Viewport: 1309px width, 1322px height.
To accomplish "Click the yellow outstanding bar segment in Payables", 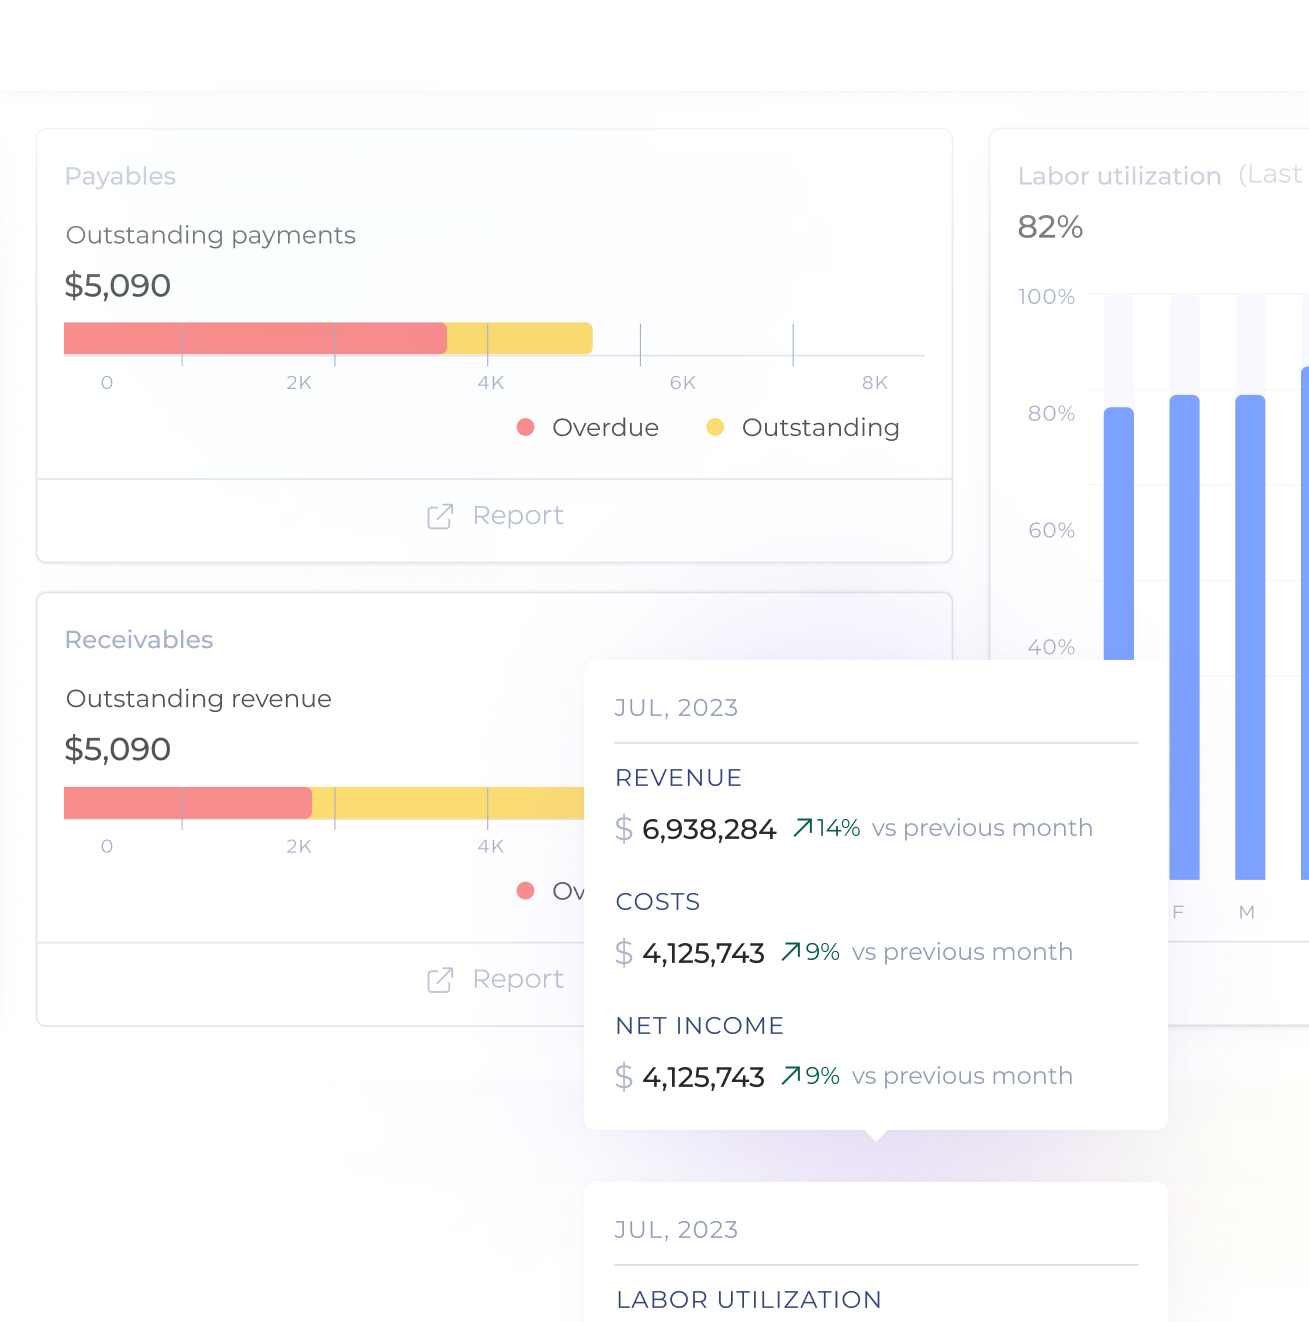I will (520, 338).
